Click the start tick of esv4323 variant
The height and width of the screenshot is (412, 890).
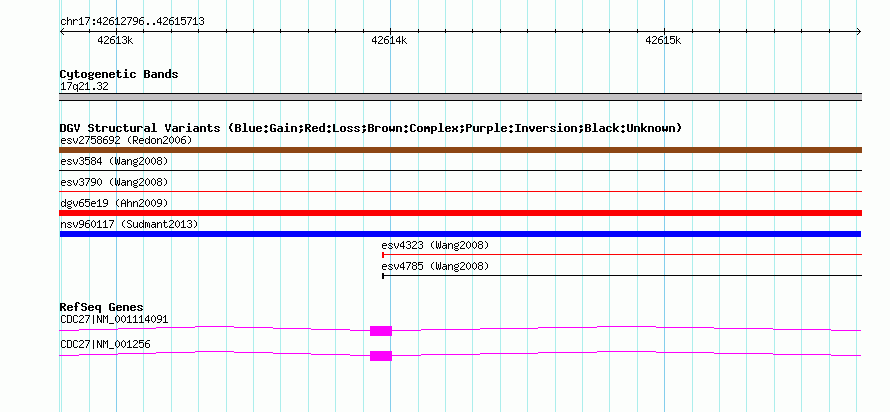[383, 255]
